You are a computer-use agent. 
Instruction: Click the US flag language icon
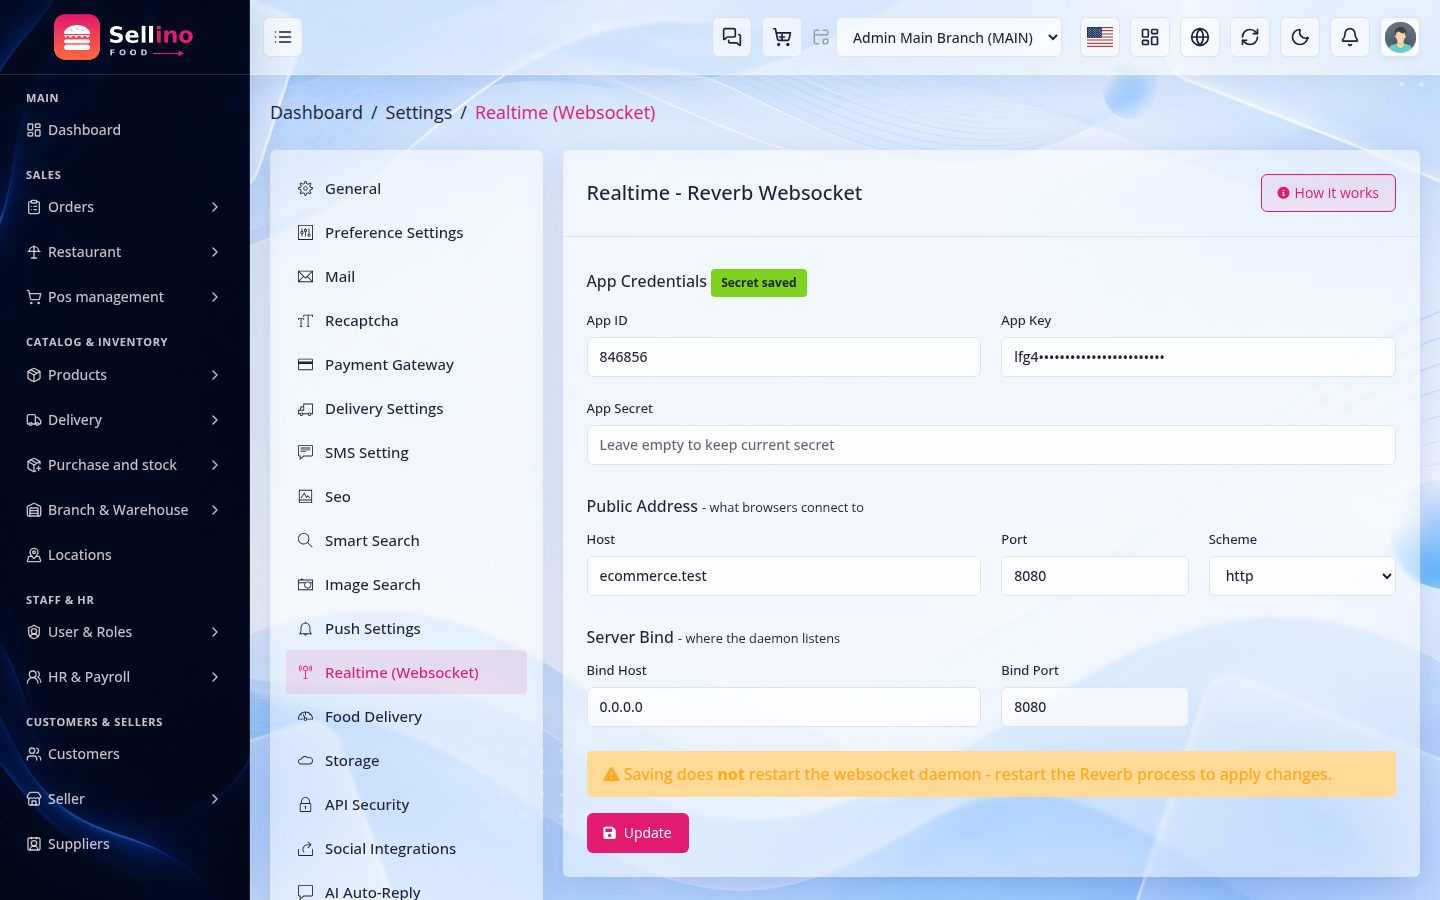1100,37
